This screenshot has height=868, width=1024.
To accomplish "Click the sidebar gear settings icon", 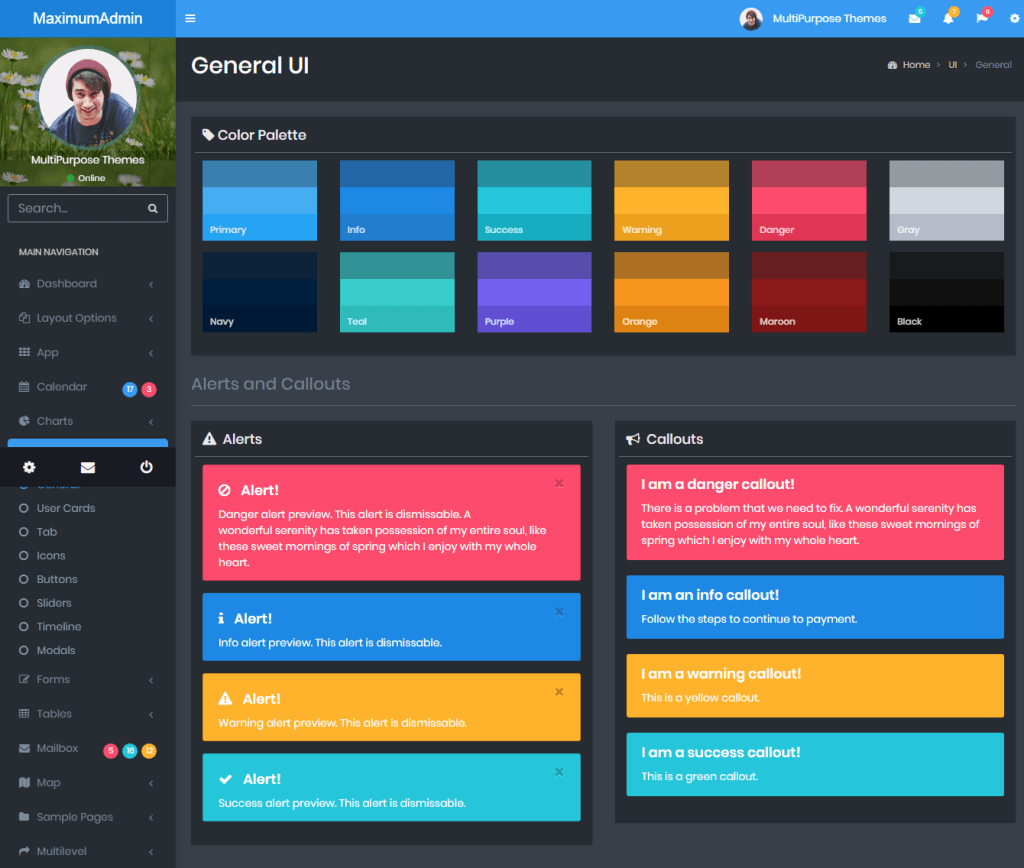I will (29, 467).
